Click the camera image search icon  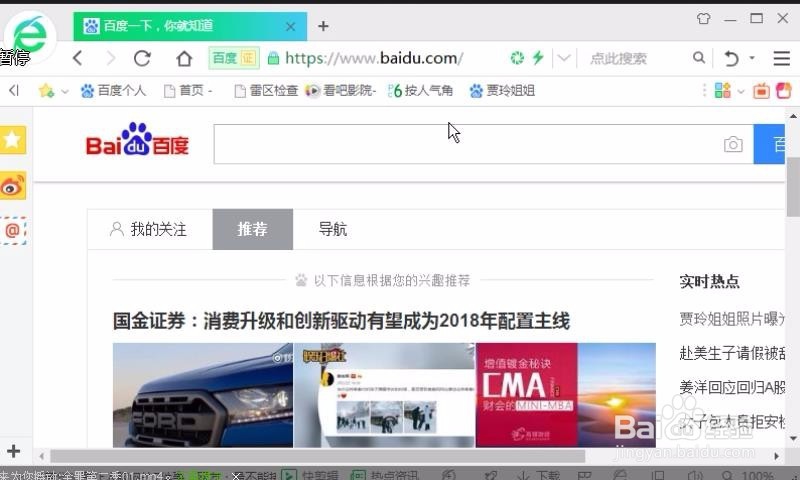pos(733,144)
